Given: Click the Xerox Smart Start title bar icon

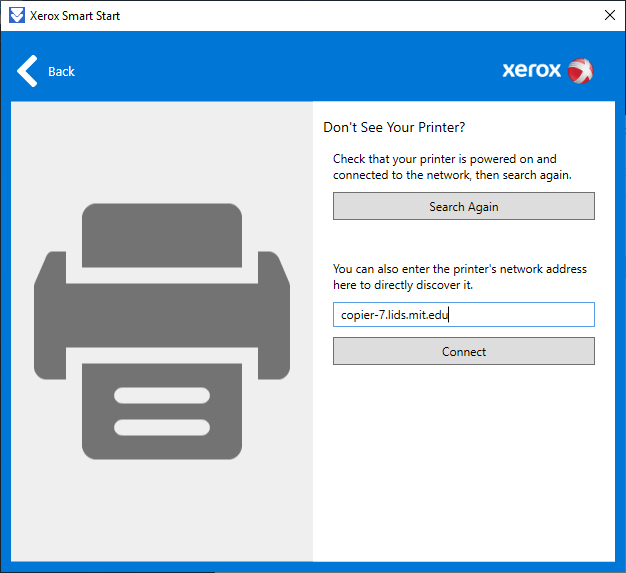Looking at the screenshot, I should pos(17,16).
